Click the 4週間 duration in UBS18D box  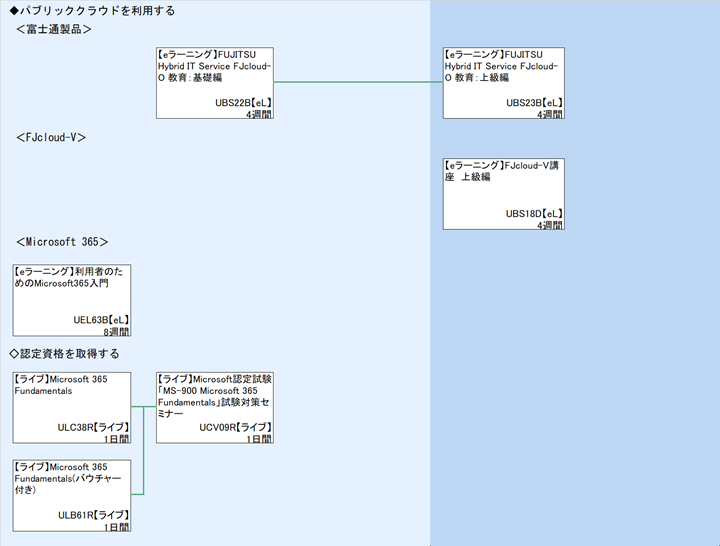[x=550, y=225]
